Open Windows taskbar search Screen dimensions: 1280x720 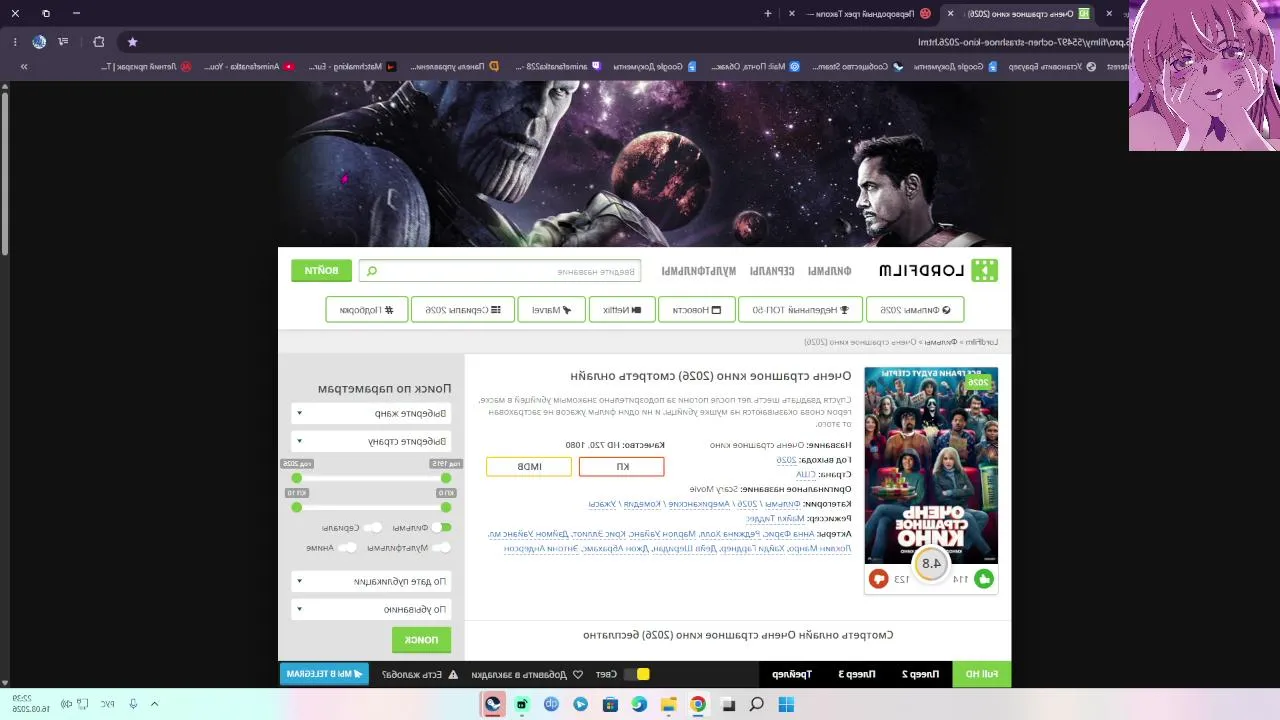757,704
